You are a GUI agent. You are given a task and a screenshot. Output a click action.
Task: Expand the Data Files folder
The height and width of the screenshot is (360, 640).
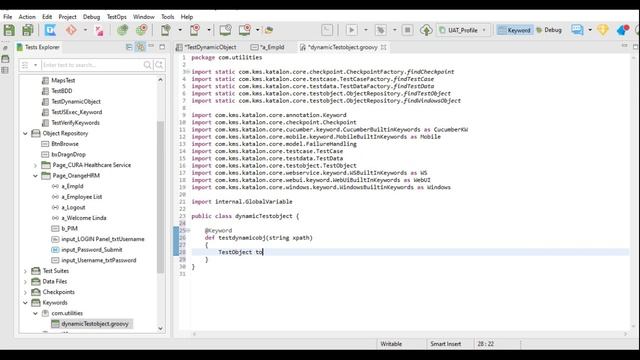click(25, 282)
